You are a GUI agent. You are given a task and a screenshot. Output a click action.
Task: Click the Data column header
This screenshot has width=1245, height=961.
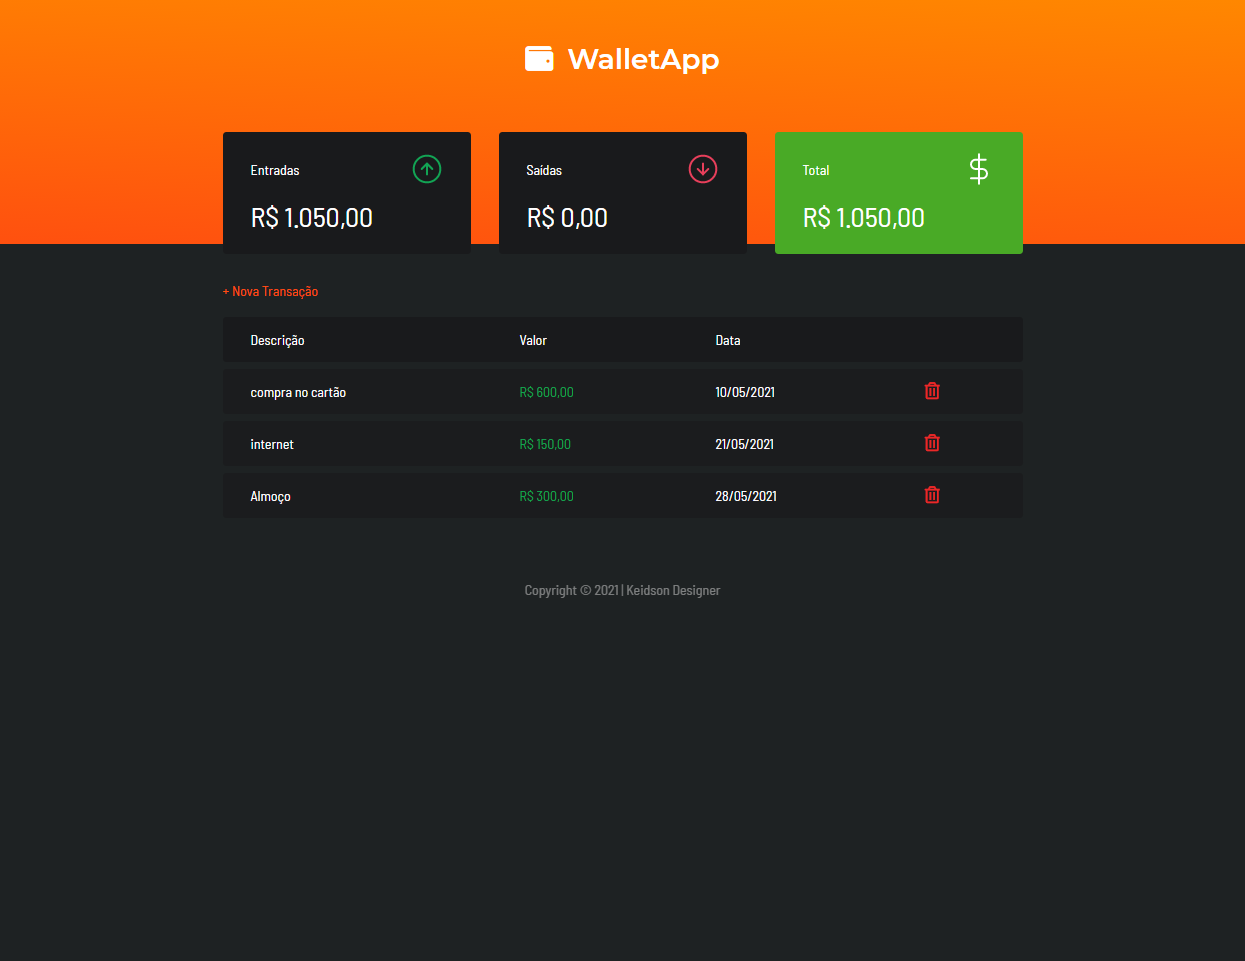pyautogui.click(x=728, y=340)
